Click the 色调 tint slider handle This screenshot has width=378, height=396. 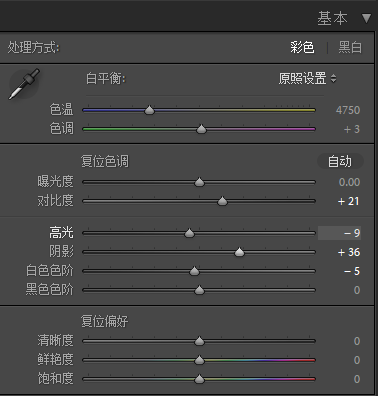point(201,129)
